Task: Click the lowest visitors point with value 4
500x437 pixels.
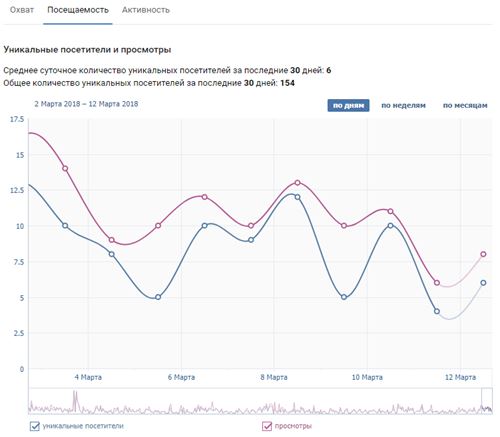Action: pos(437,311)
